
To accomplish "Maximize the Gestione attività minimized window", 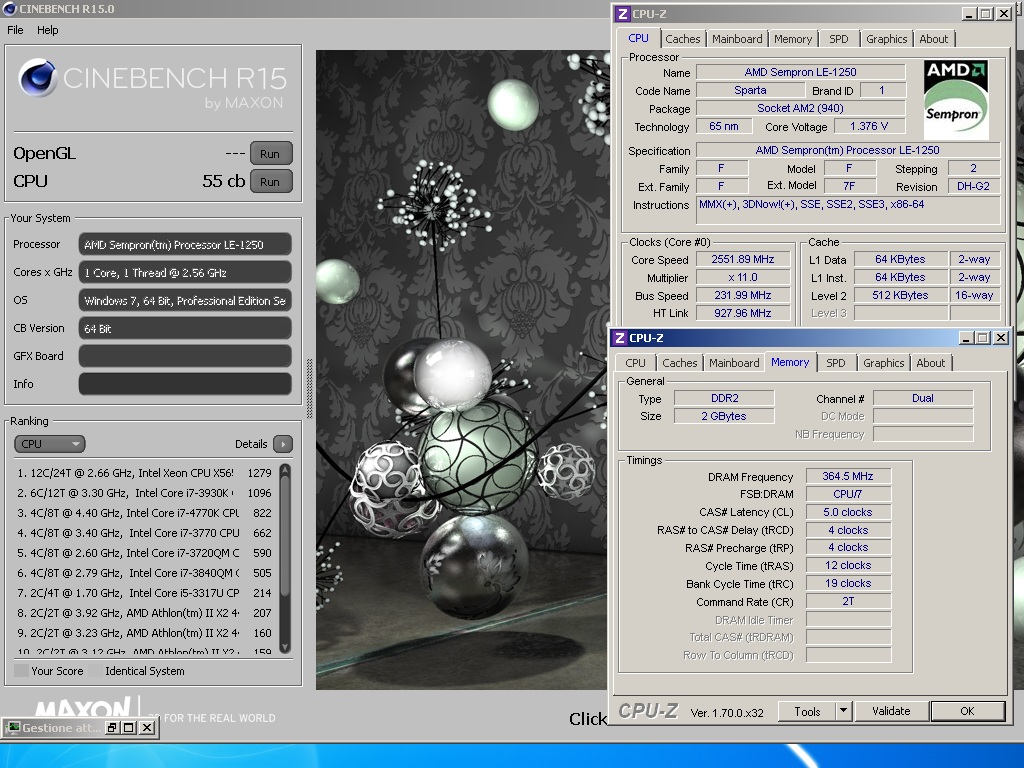I will pyautogui.click(x=129, y=728).
